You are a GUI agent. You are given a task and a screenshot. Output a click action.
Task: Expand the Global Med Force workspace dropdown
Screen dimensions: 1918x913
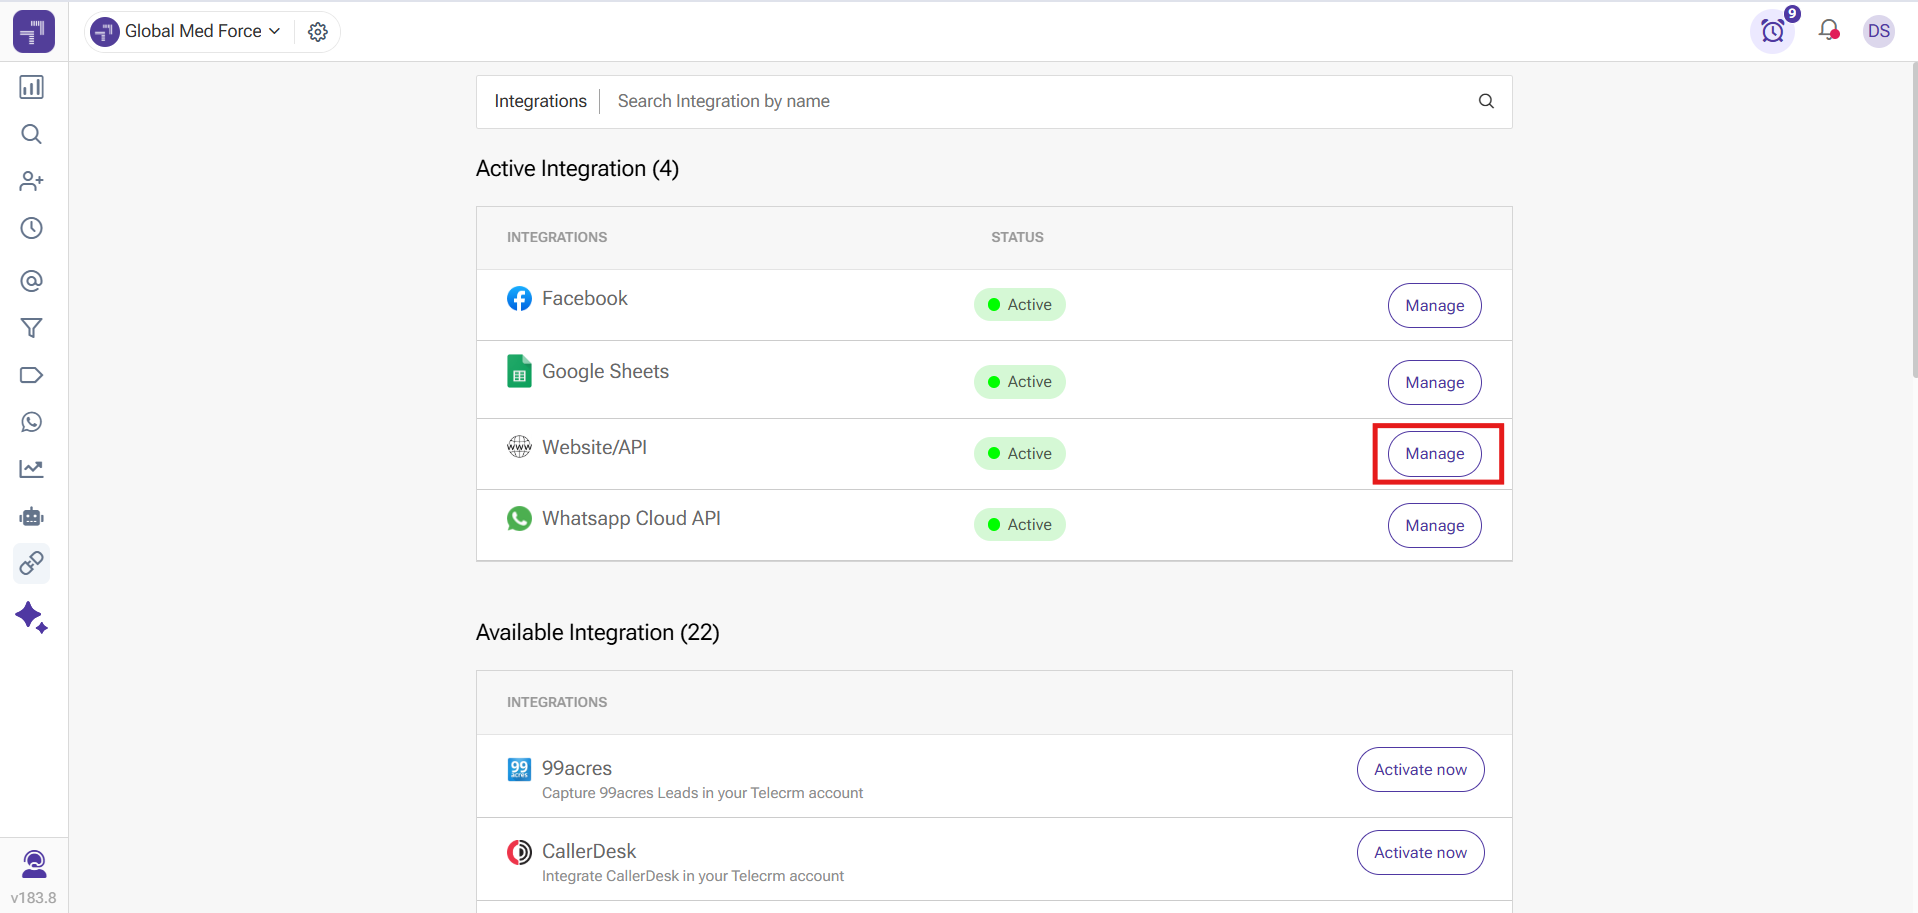(x=187, y=31)
